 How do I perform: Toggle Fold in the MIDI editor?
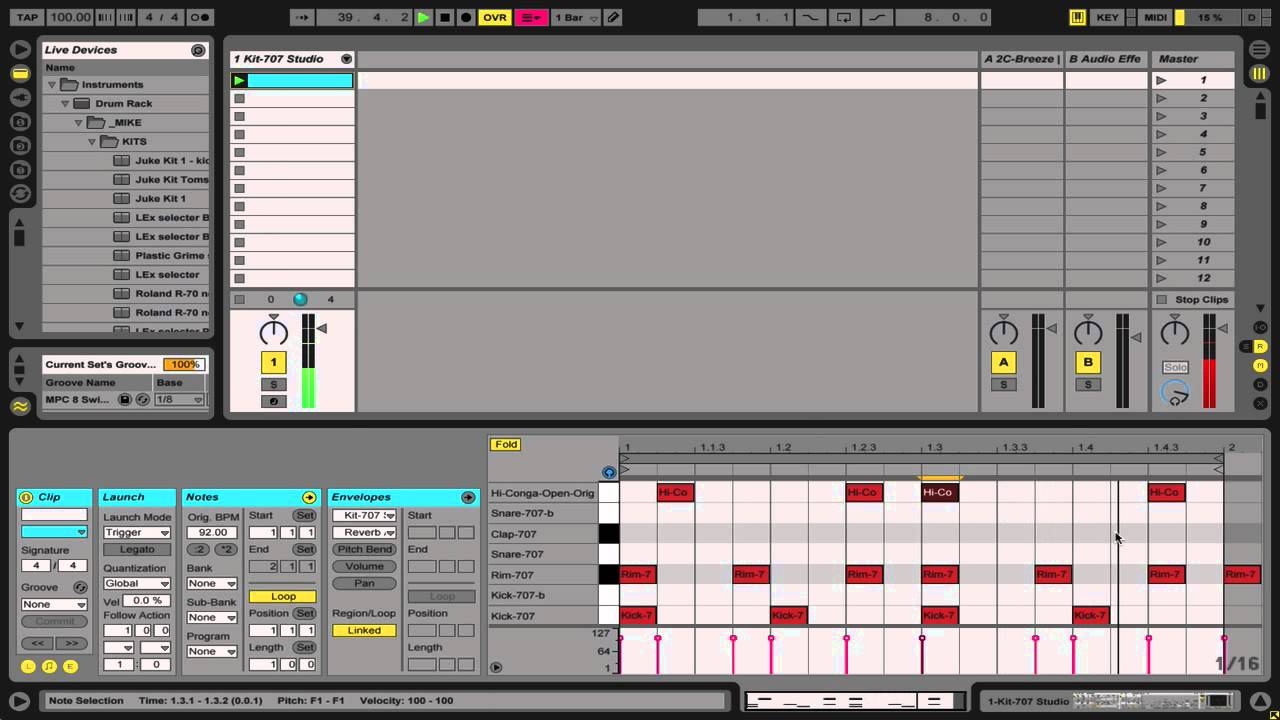tap(505, 445)
